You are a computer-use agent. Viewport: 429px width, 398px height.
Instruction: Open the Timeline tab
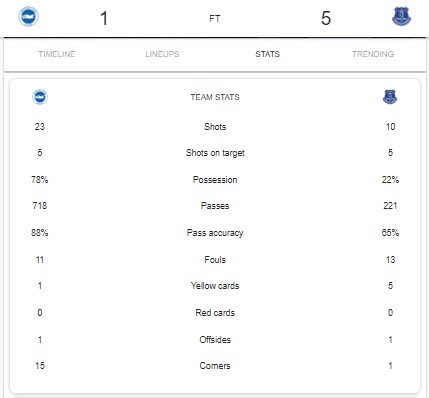pos(57,54)
